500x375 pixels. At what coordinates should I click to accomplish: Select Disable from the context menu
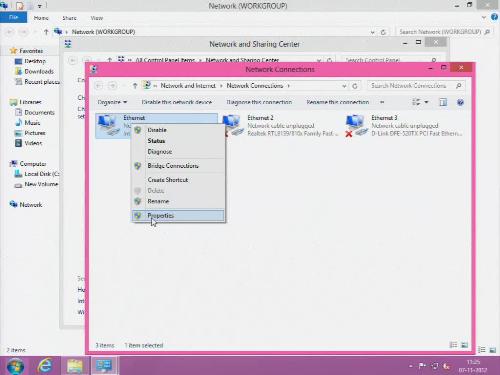tap(178, 130)
